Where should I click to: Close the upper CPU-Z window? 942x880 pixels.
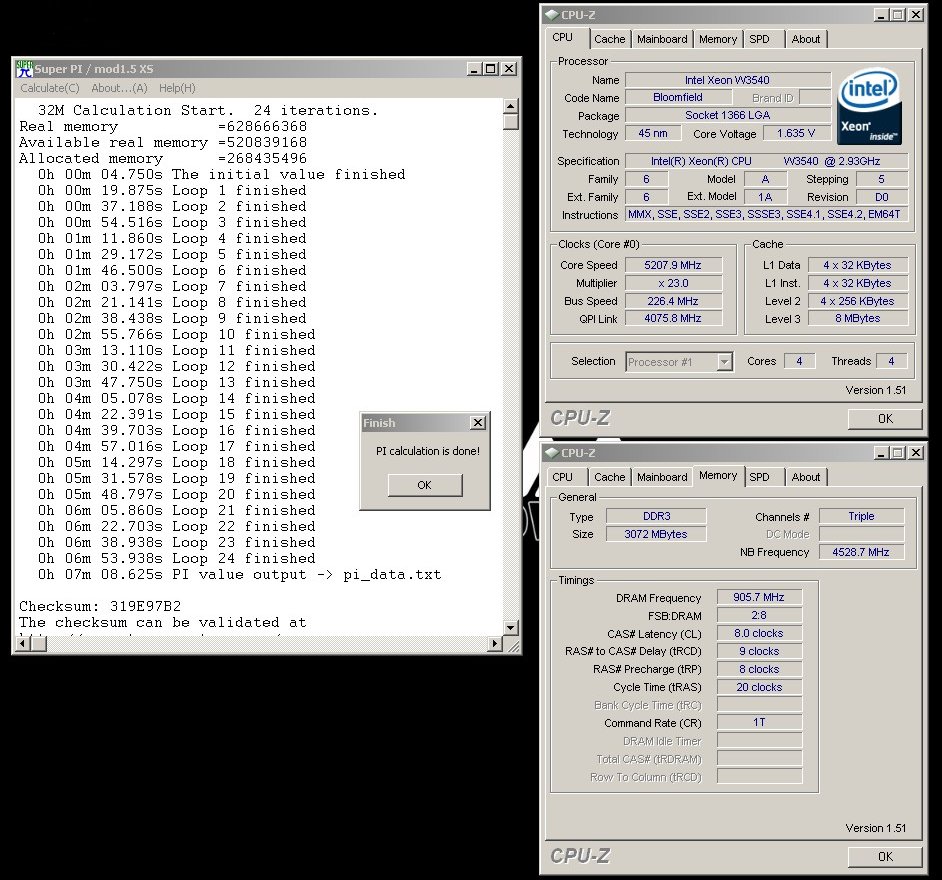(916, 15)
